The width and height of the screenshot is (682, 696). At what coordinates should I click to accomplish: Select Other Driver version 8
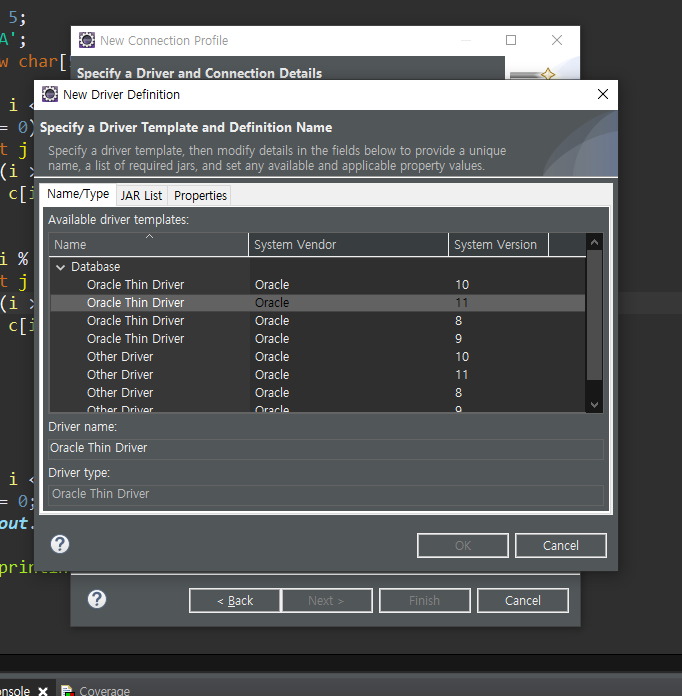tap(317, 392)
